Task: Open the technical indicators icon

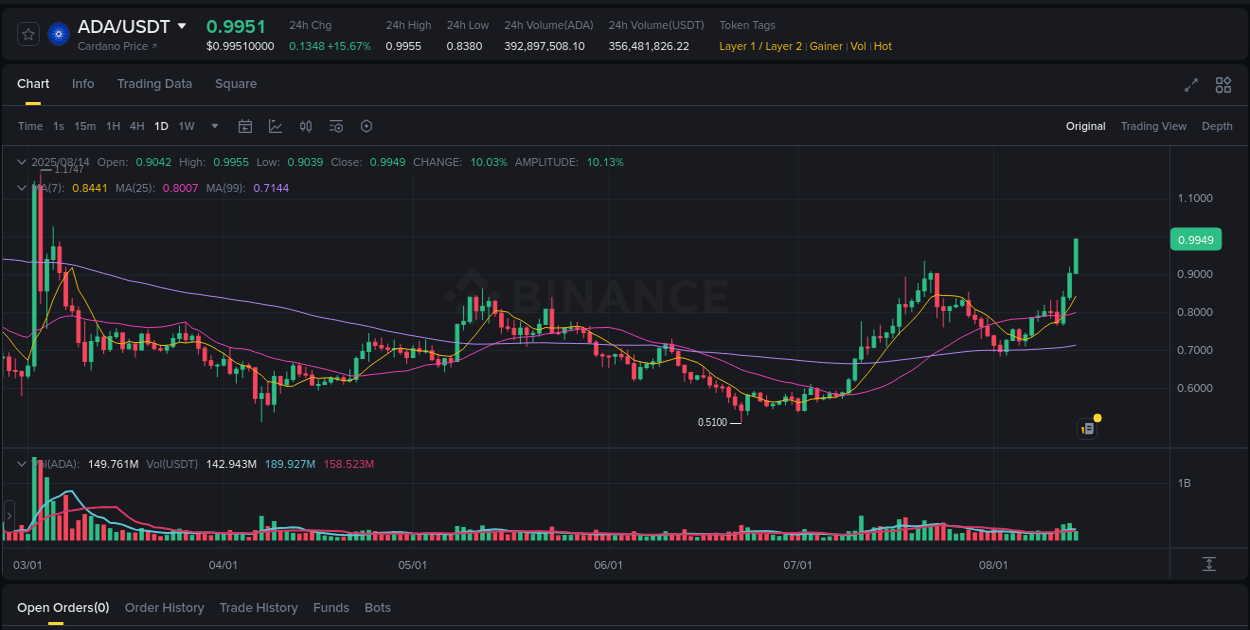Action: point(275,126)
